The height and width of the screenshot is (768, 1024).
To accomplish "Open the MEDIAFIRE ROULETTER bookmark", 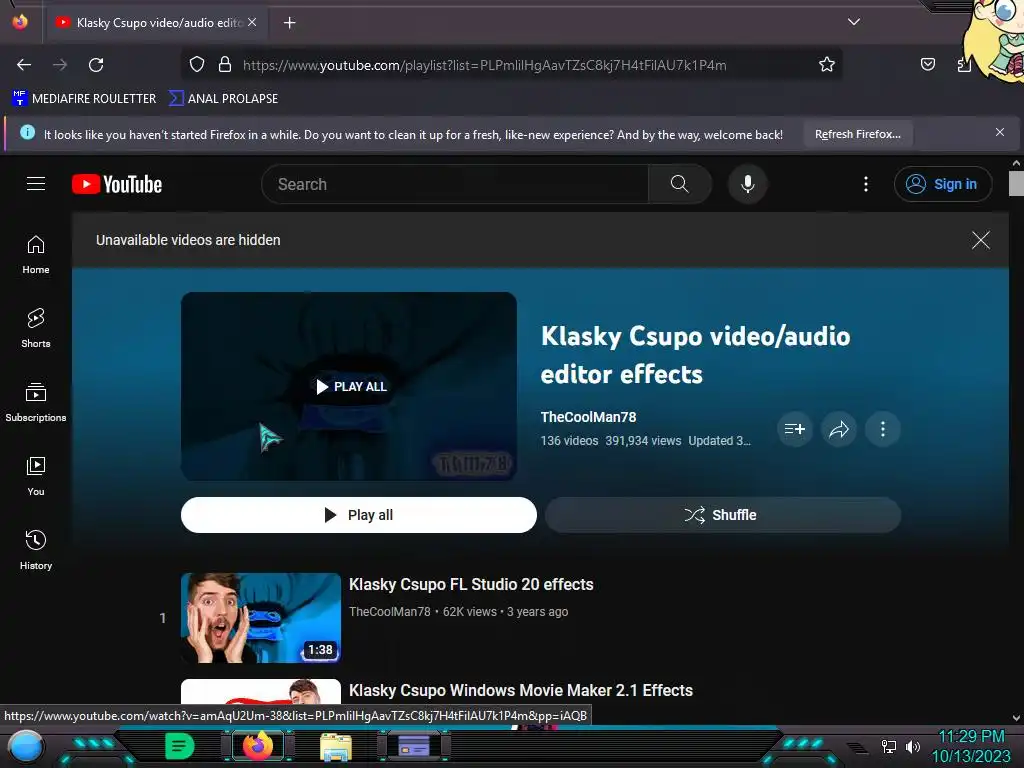I will [x=84, y=99].
